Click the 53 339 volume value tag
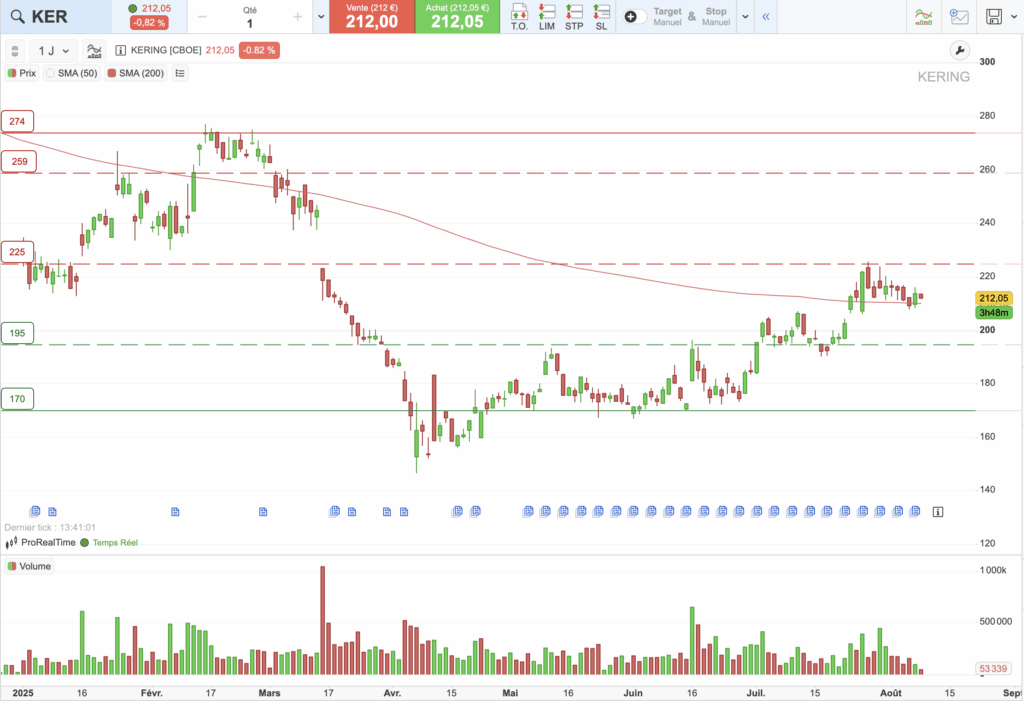The height and width of the screenshot is (701, 1024). point(993,669)
